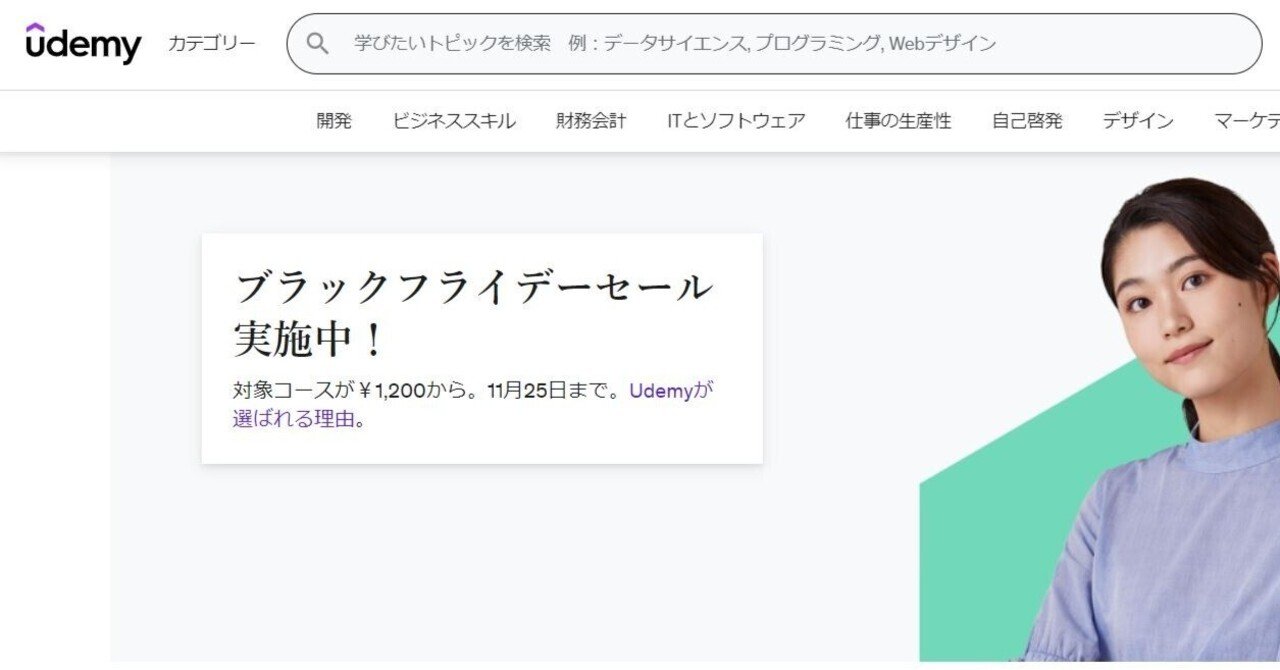Open the 自己啓発 category
Screen dimensions: 1280x670
pos(1027,120)
